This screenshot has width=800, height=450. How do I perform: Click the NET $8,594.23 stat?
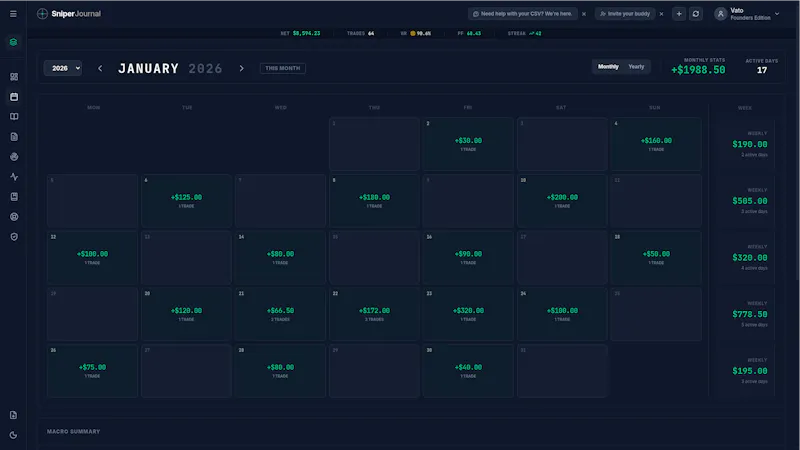pos(300,33)
